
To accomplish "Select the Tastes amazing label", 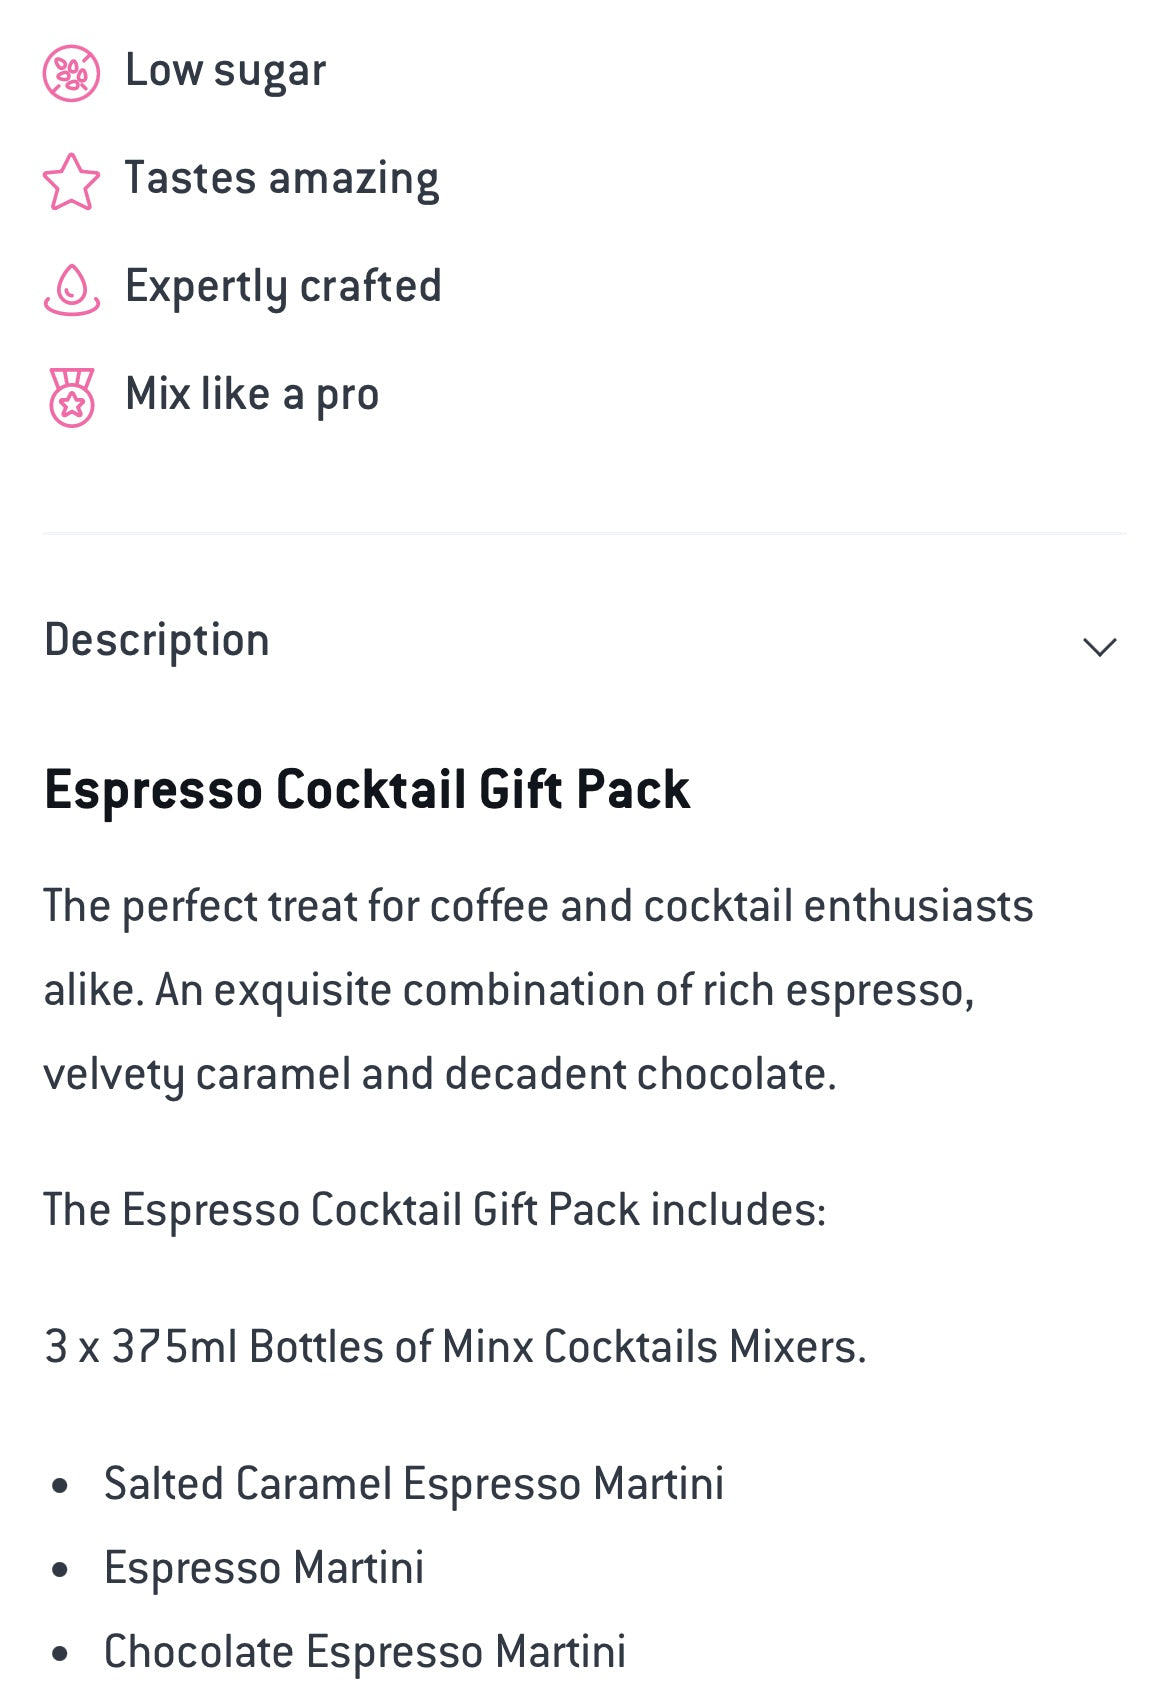I will pos(281,179).
